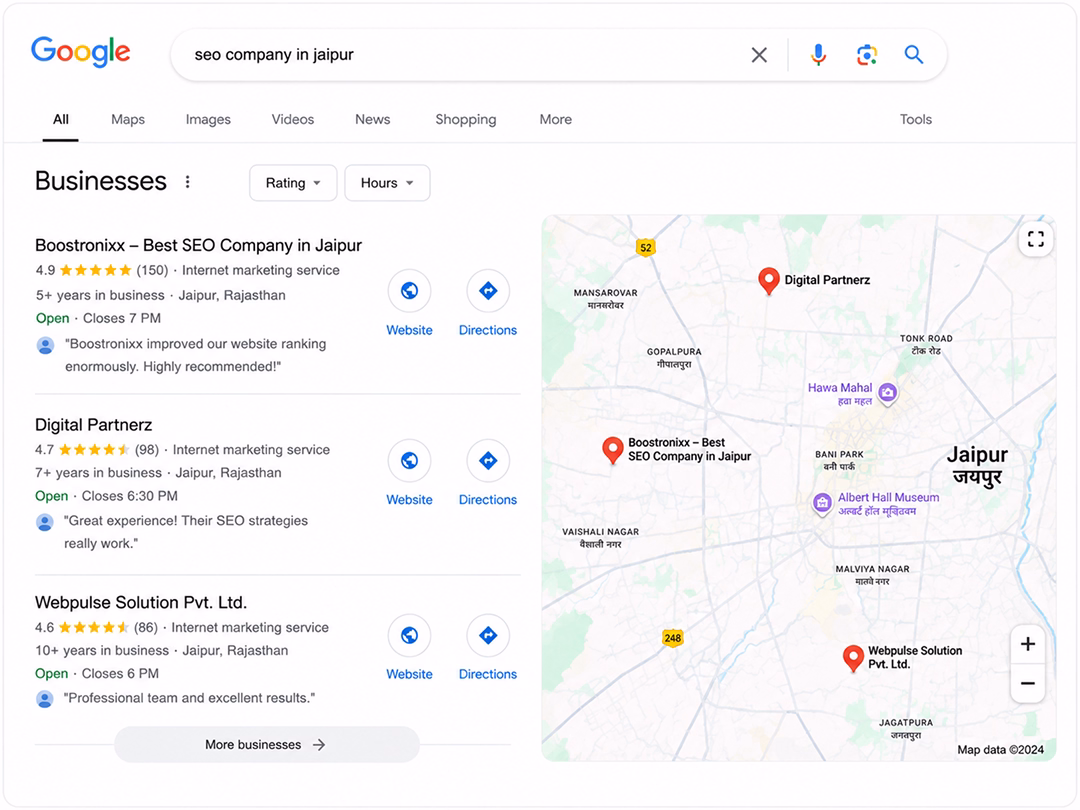Screen dimensions: 1080x810
Task: Click Directions label under Webpulse Solution
Action: (x=488, y=674)
